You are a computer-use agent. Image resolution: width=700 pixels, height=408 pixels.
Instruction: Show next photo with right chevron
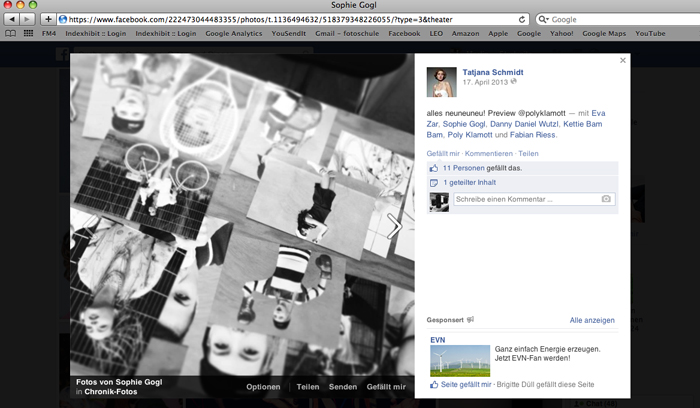pyautogui.click(x=395, y=226)
